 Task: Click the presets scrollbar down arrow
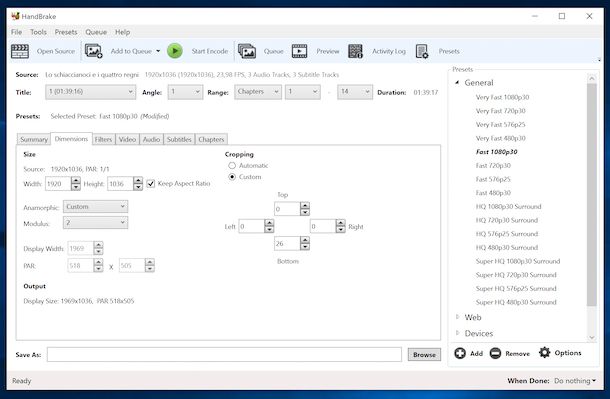[x=592, y=338]
